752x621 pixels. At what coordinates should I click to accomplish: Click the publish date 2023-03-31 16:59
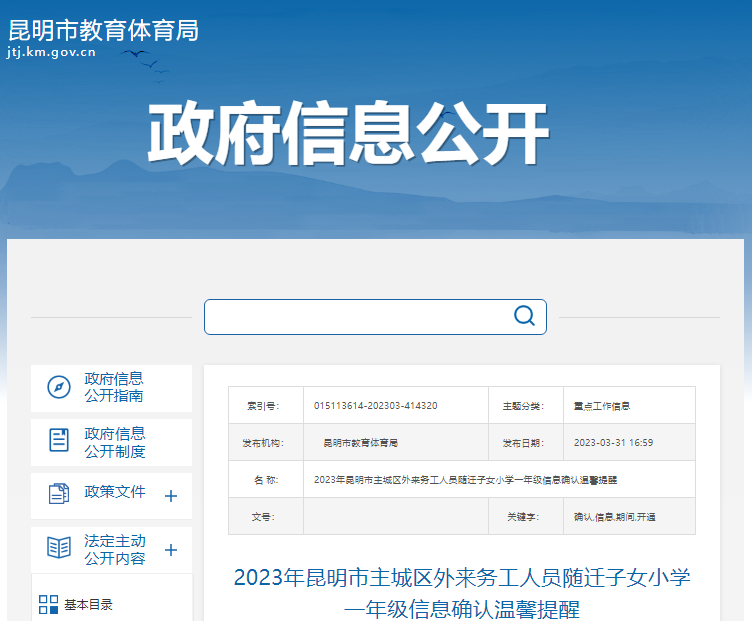pos(613,442)
